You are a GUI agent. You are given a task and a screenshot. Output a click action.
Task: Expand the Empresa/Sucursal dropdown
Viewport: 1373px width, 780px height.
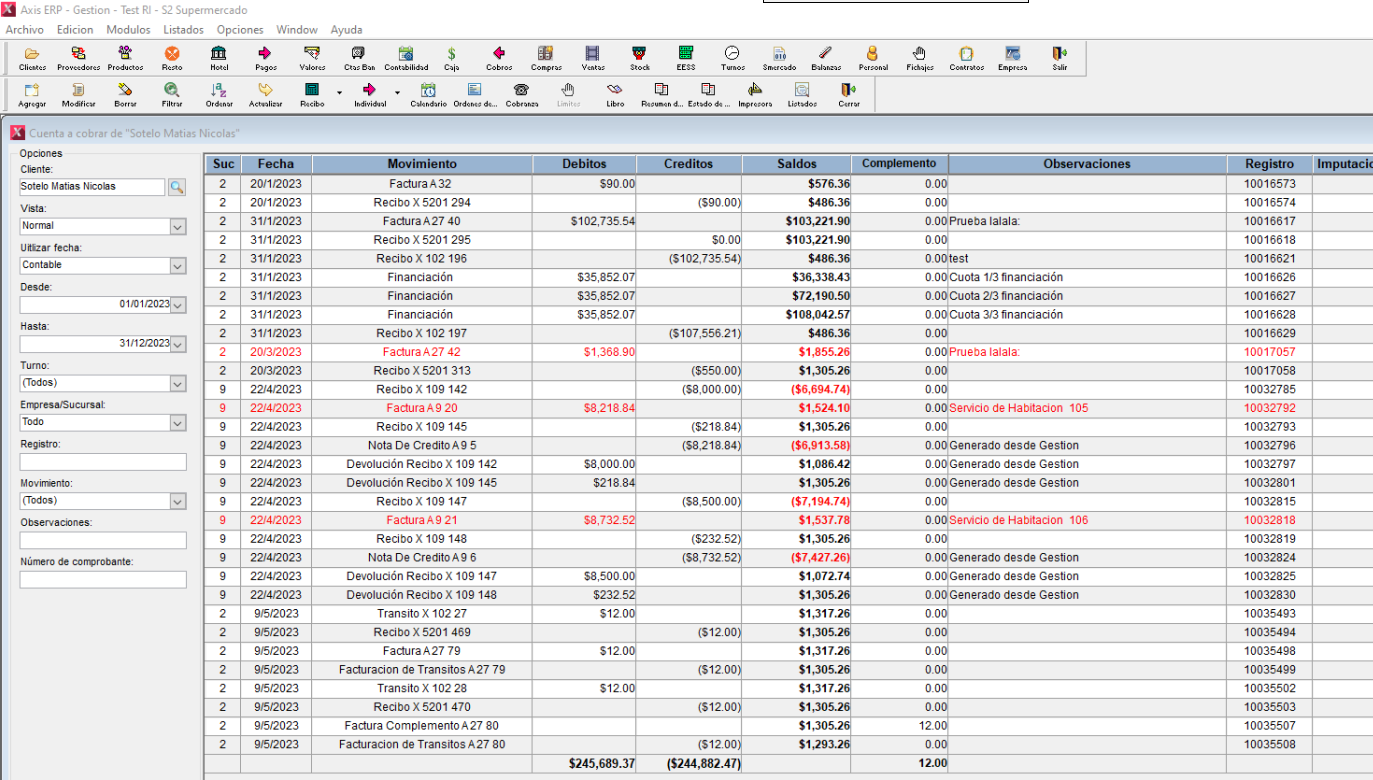coord(177,423)
